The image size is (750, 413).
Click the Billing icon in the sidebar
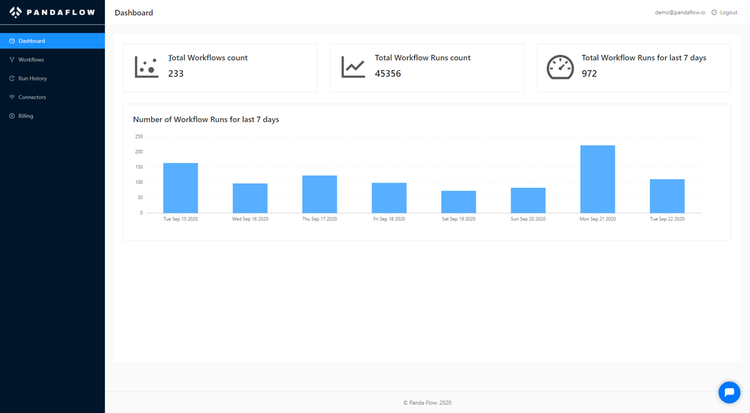pos(12,116)
